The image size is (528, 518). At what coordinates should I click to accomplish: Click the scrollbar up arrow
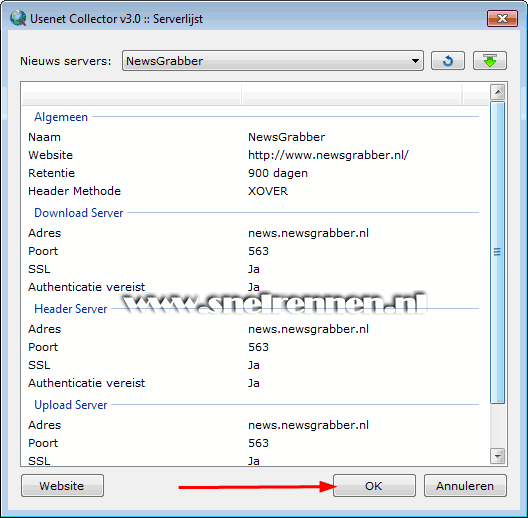[x=498, y=92]
